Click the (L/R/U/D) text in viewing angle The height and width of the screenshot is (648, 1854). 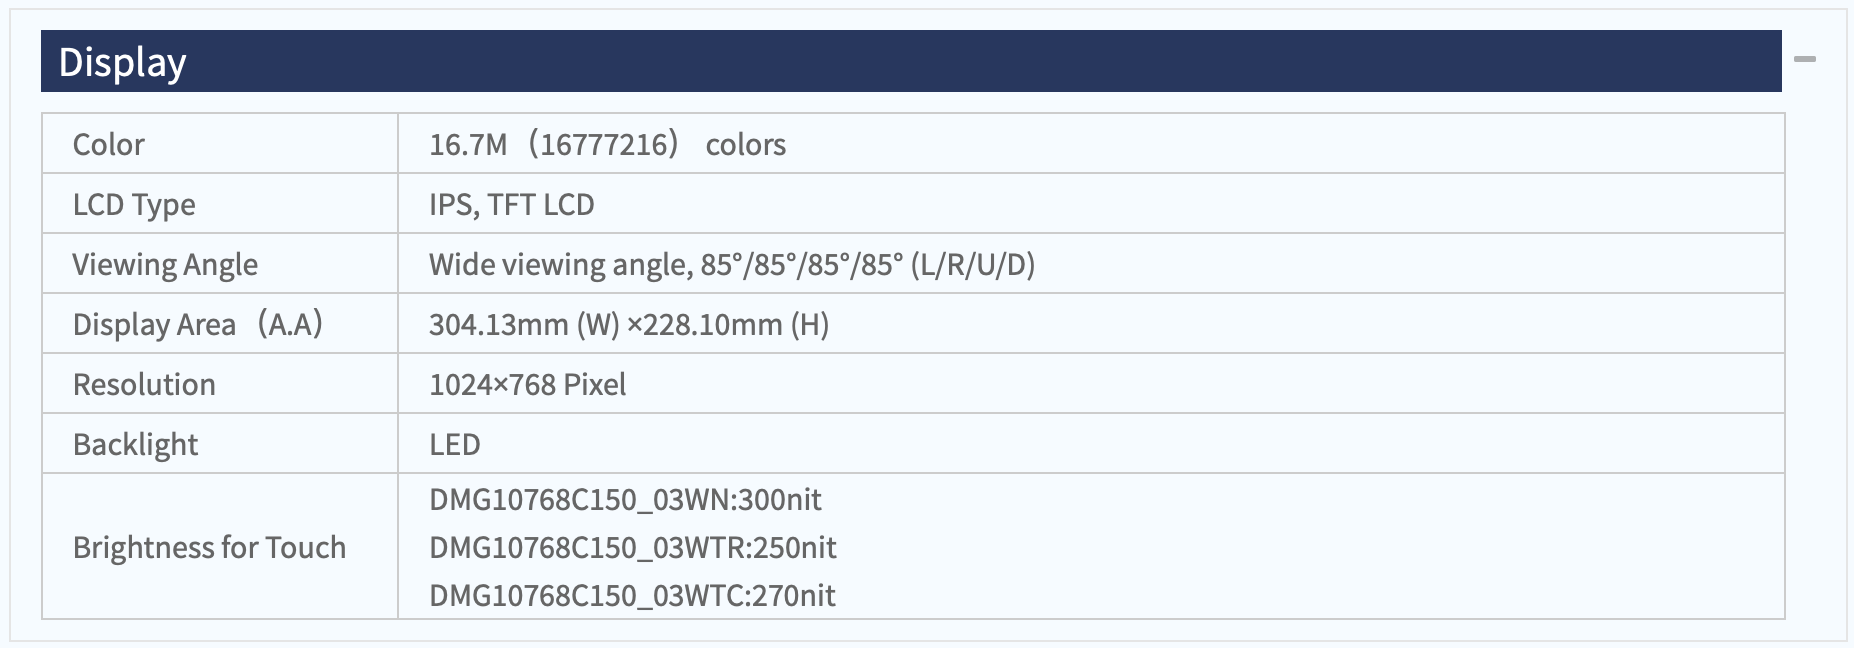click(973, 264)
